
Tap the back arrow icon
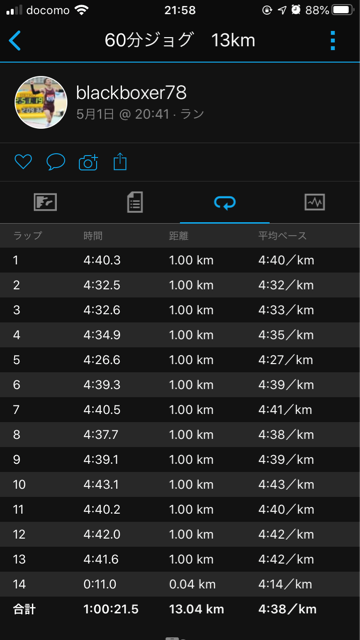point(15,41)
